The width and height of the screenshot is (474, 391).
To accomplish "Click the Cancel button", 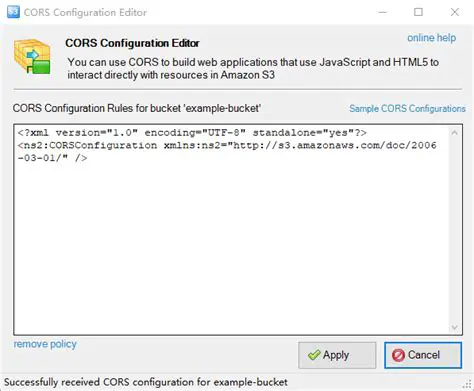I will click(x=423, y=355).
